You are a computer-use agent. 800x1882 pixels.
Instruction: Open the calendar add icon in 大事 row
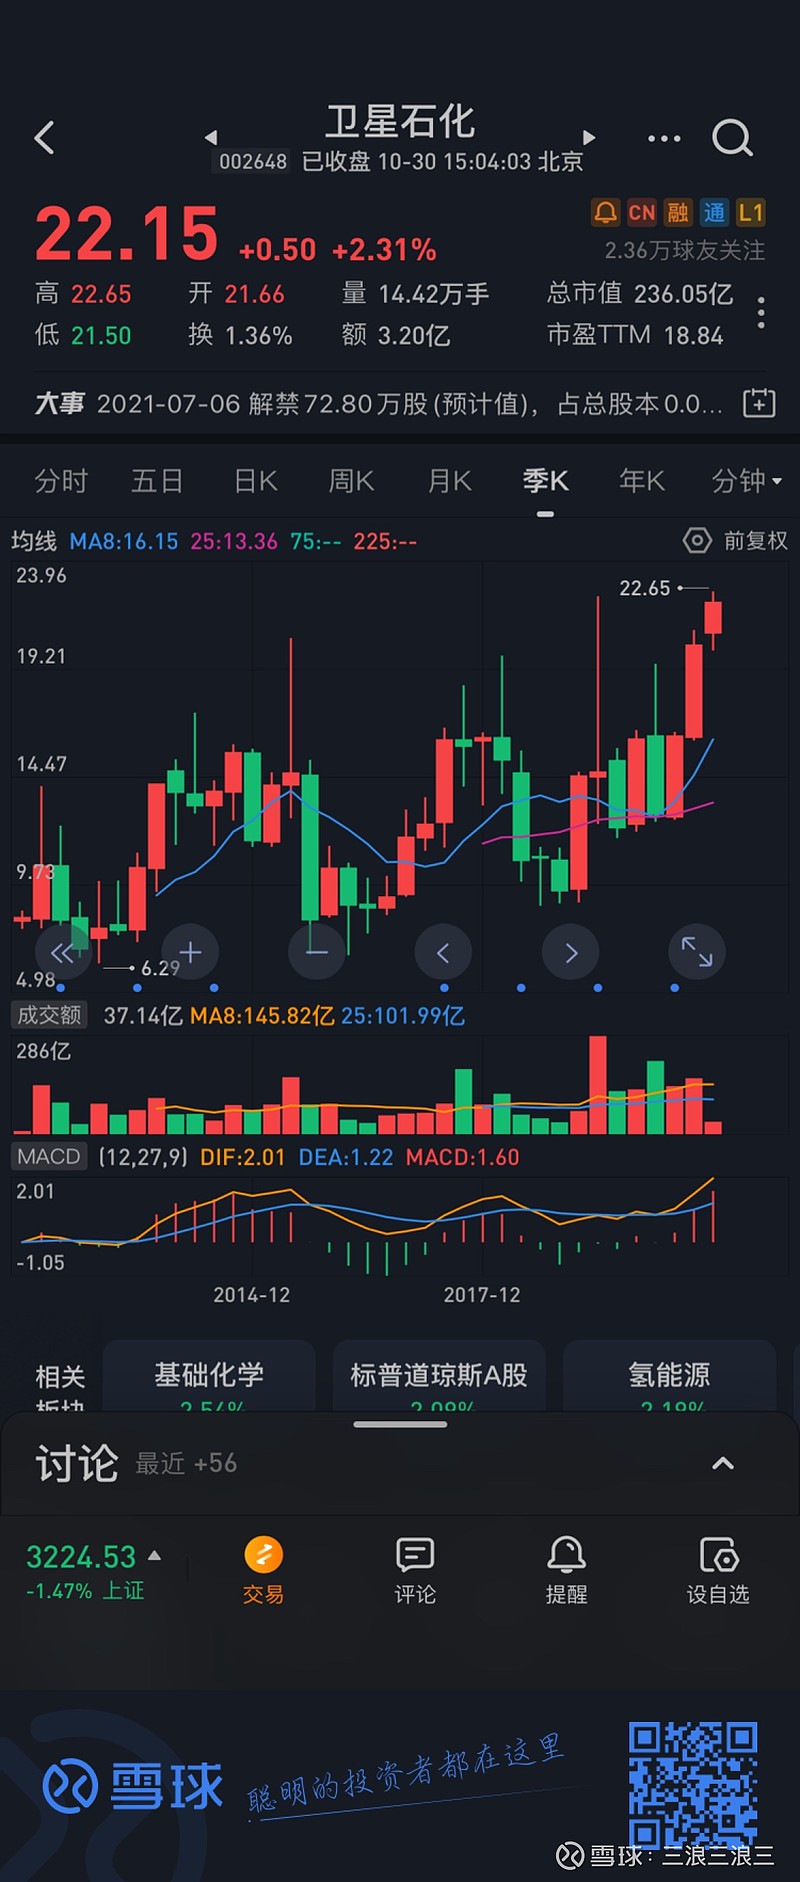(x=759, y=403)
